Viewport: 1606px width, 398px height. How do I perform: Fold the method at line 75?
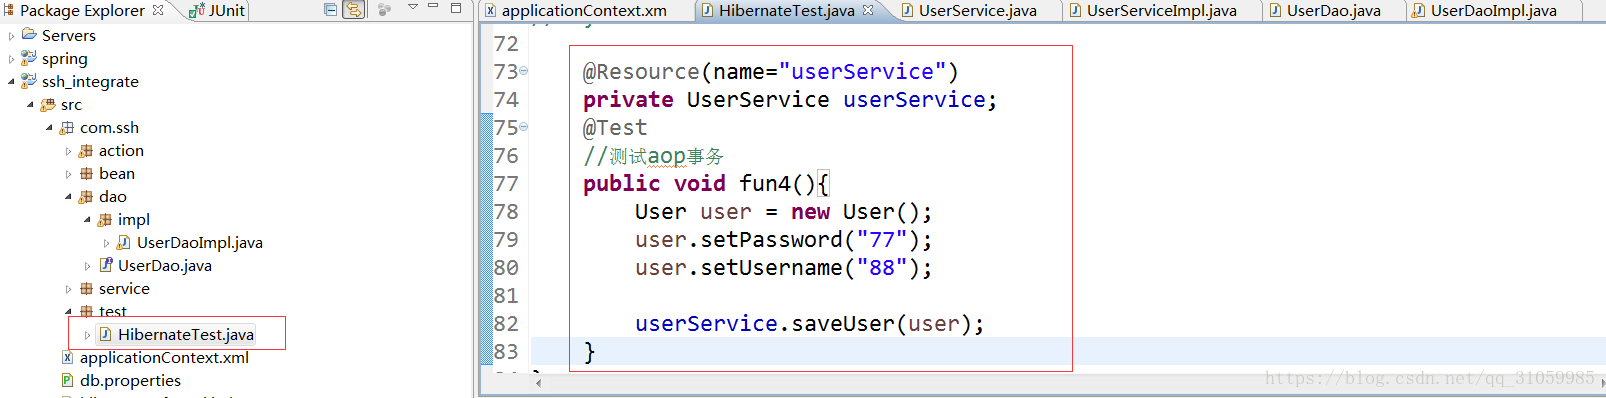click(524, 127)
